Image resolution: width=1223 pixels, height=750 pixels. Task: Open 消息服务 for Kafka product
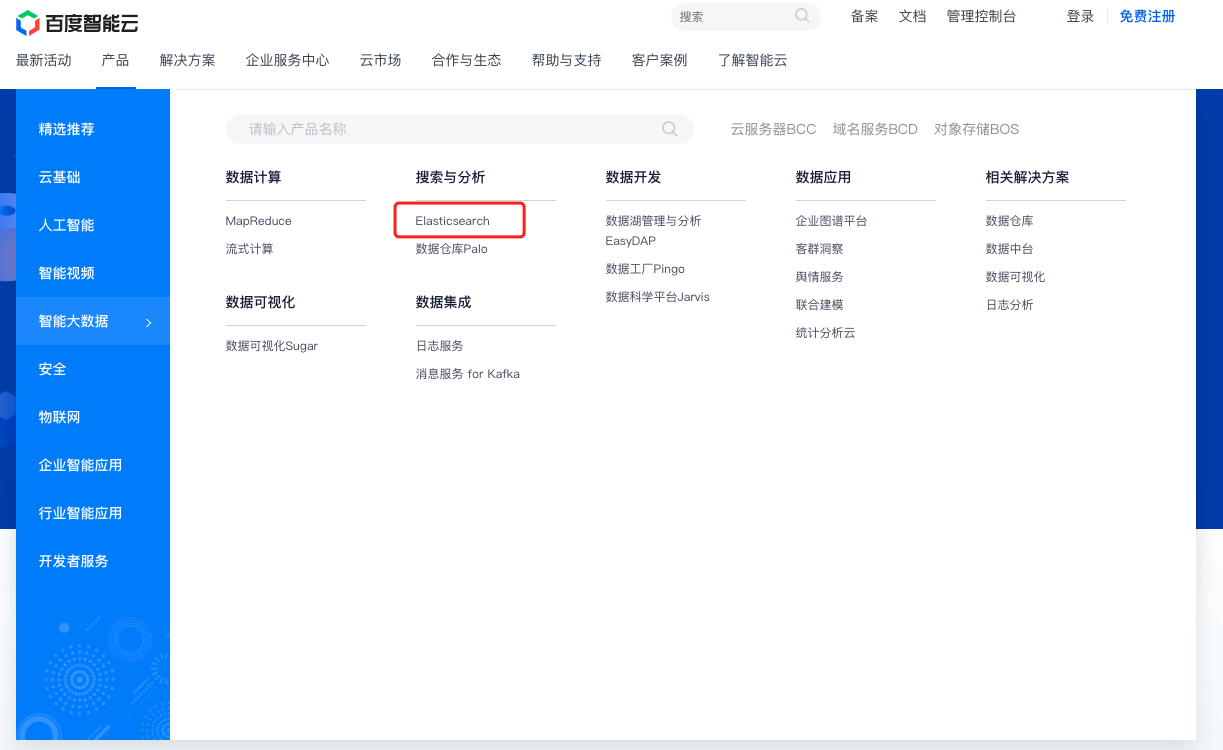tap(467, 374)
